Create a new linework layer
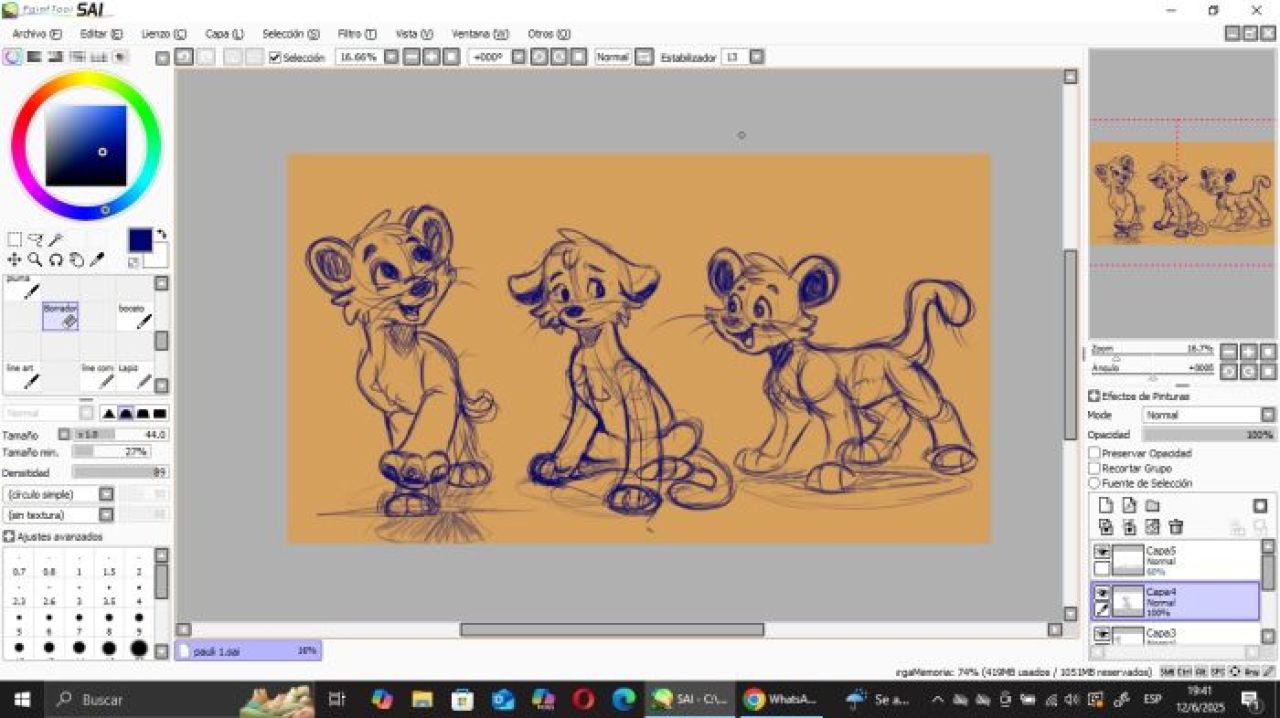Screen dimensions: 1280x718 [1129, 506]
